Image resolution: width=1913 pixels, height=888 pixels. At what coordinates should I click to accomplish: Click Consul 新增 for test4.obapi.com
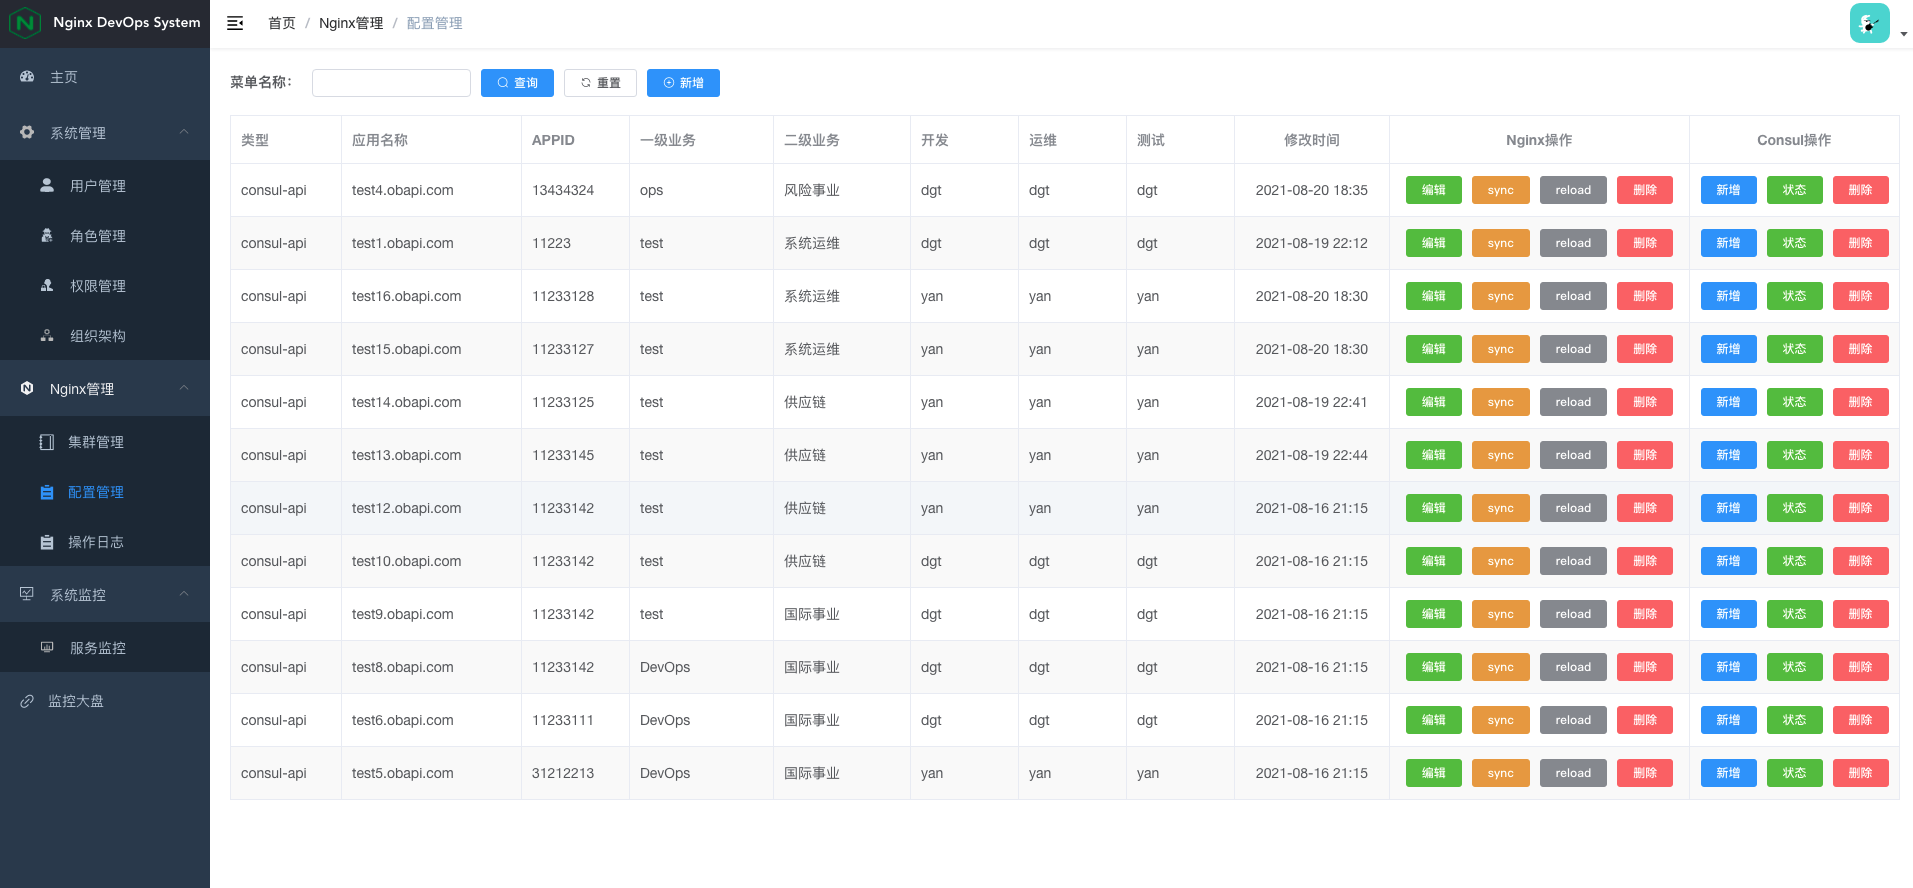coord(1728,190)
